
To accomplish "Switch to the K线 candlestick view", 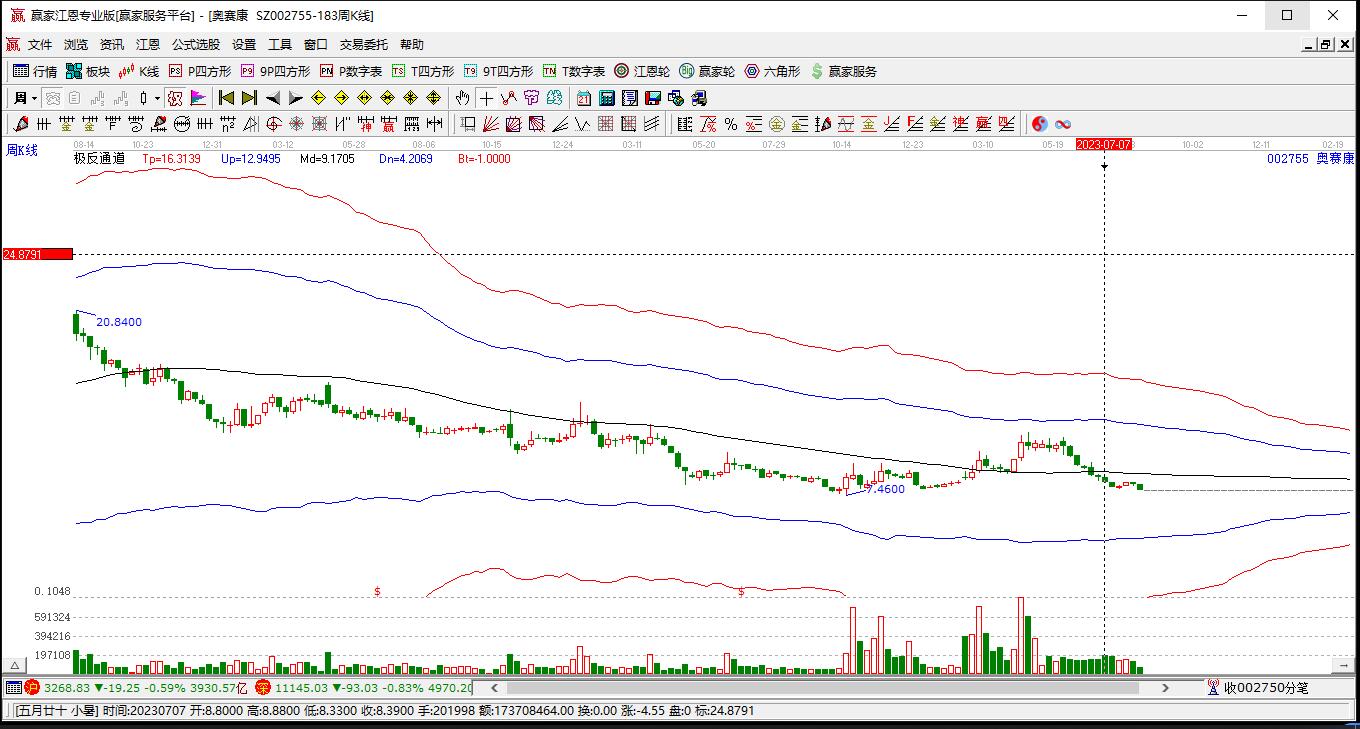I will pos(139,71).
